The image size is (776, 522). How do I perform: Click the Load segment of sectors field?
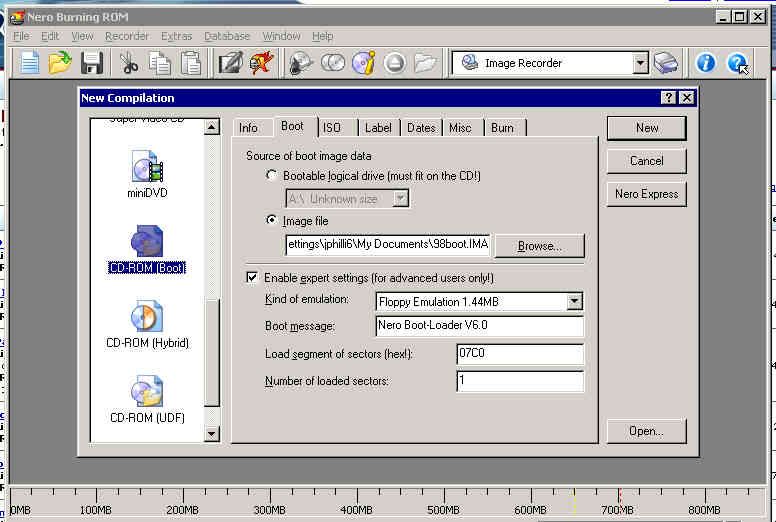(x=520, y=354)
